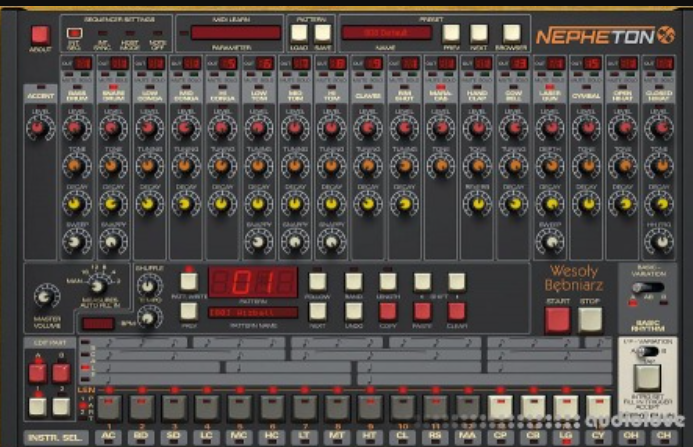Open the Hi Tom OUT selector
The image size is (693, 447).
point(337,64)
